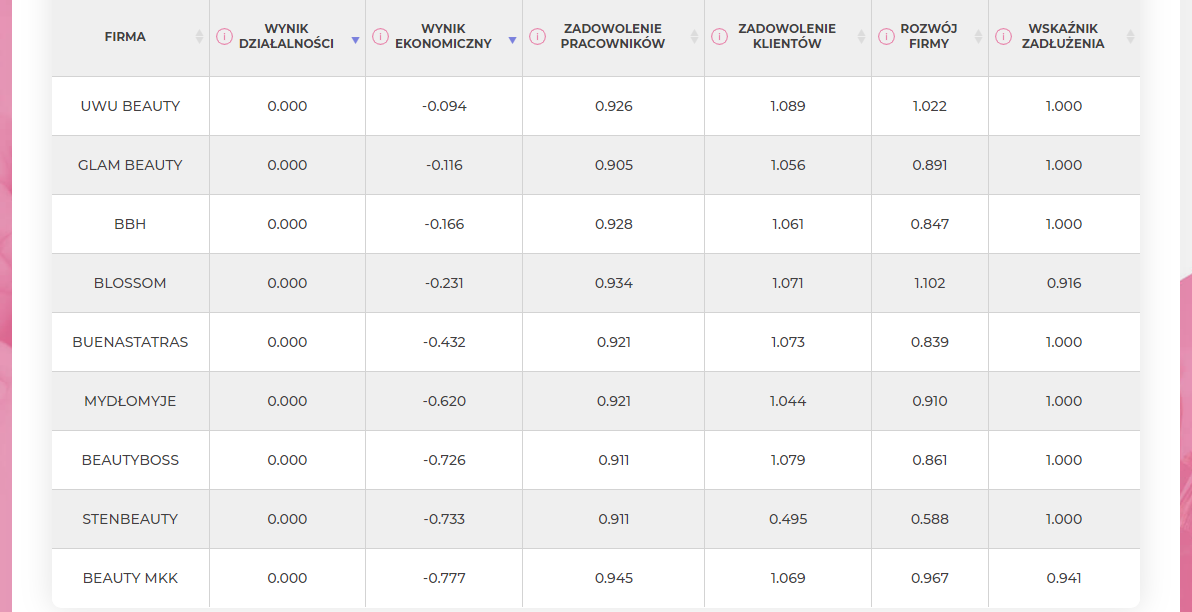Viewport: 1192px width, 612px height.
Task: Click the BLOSSOM company name
Action: (130, 283)
